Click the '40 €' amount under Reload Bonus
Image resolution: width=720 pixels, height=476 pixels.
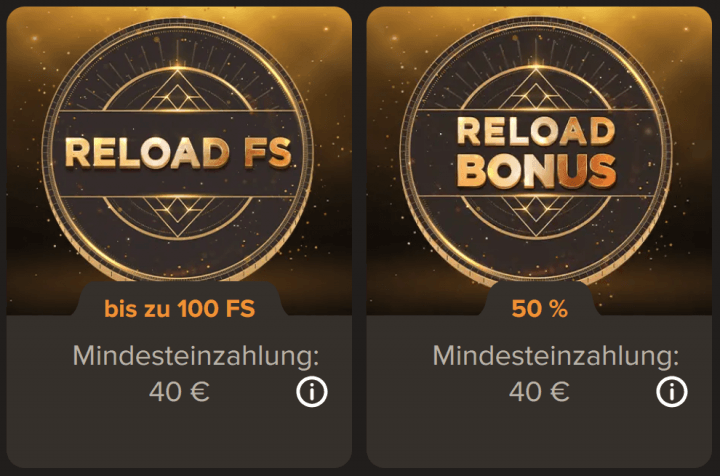539,392
